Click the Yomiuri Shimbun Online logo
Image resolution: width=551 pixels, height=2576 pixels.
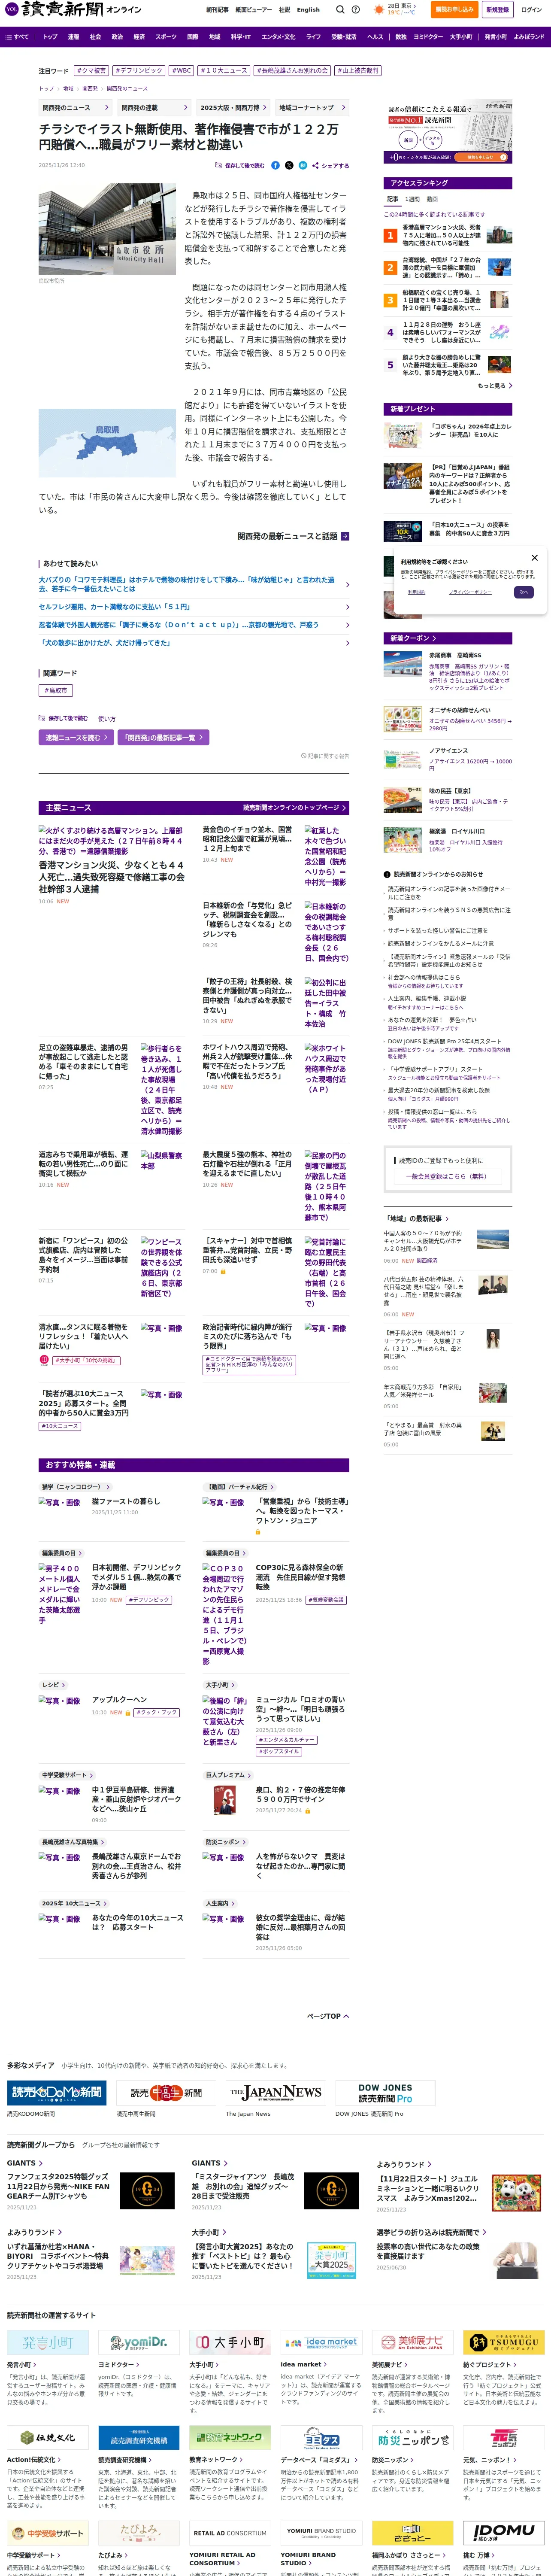click(73, 9)
